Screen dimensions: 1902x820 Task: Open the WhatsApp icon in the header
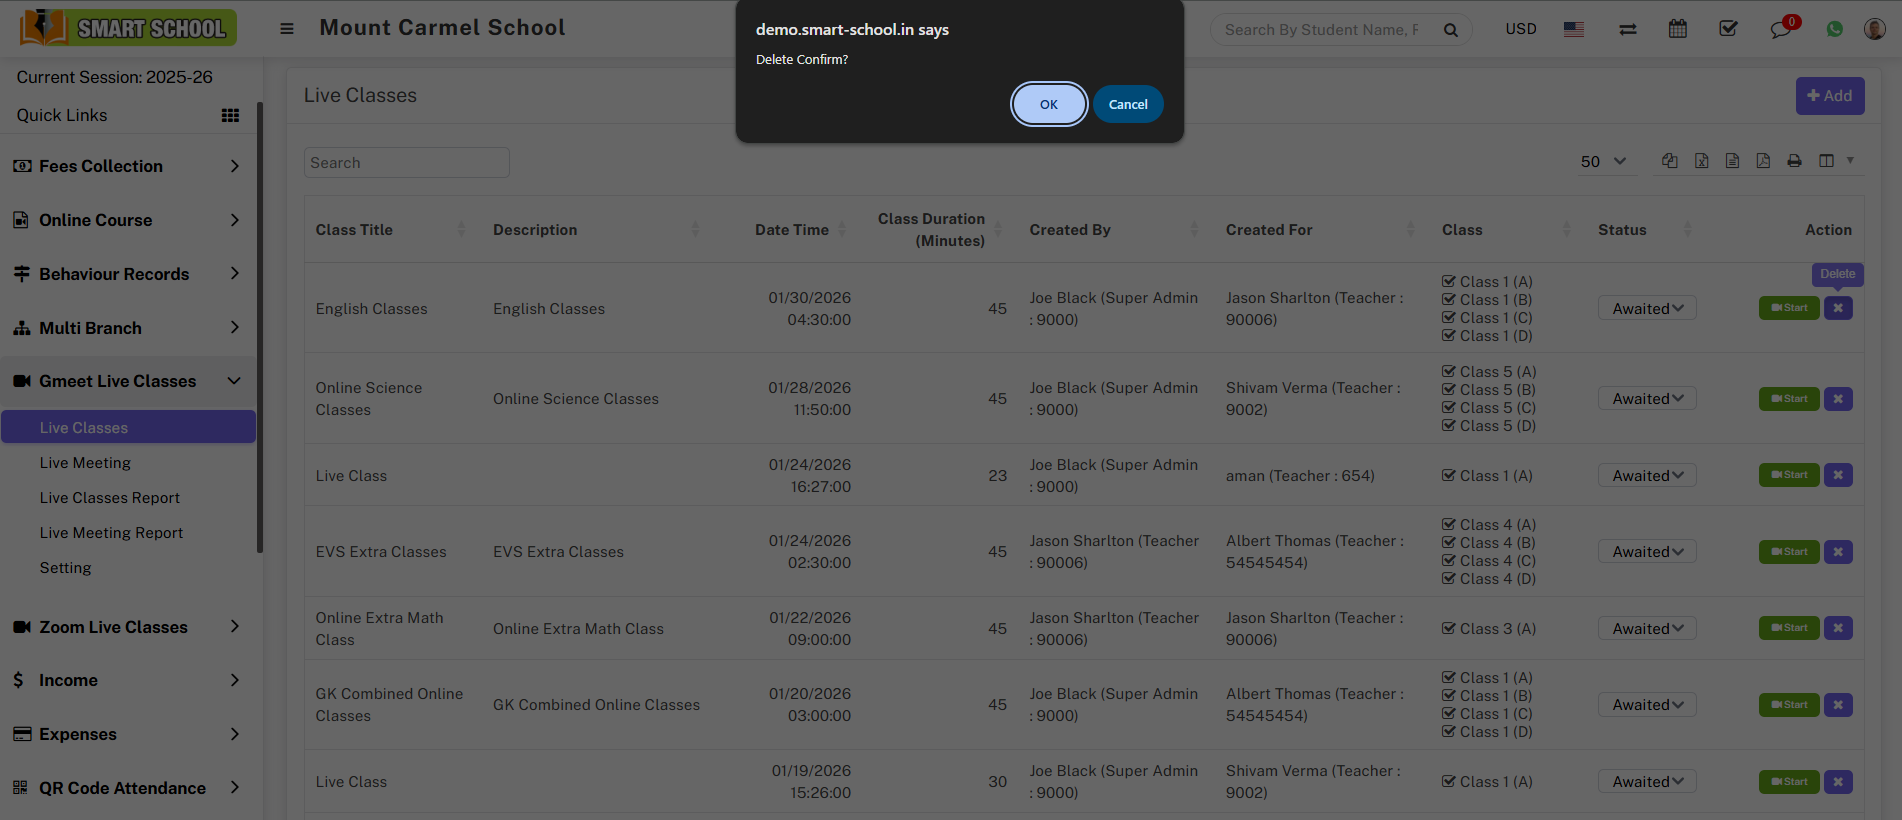pyautogui.click(x=1834, y=29)
